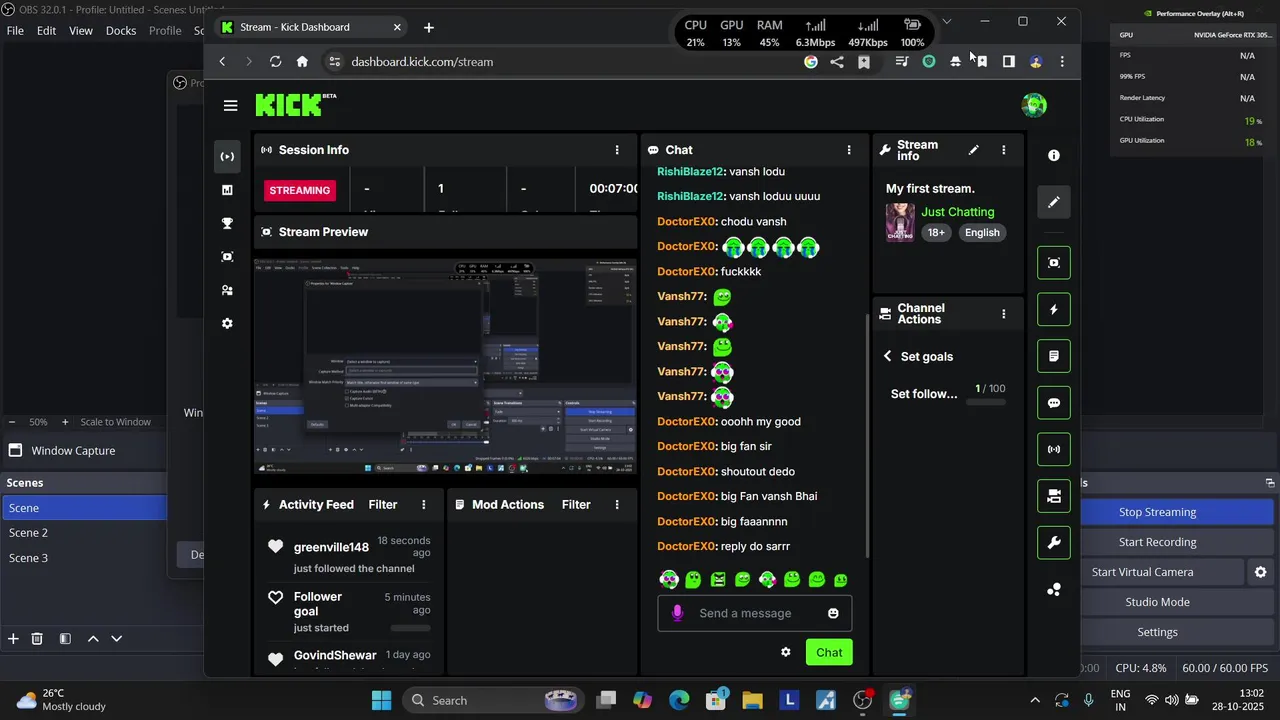The width and height of the screenshot is (1280, 720).
Task: Go back with the Set goals arrow
Action: pos(887,356)
